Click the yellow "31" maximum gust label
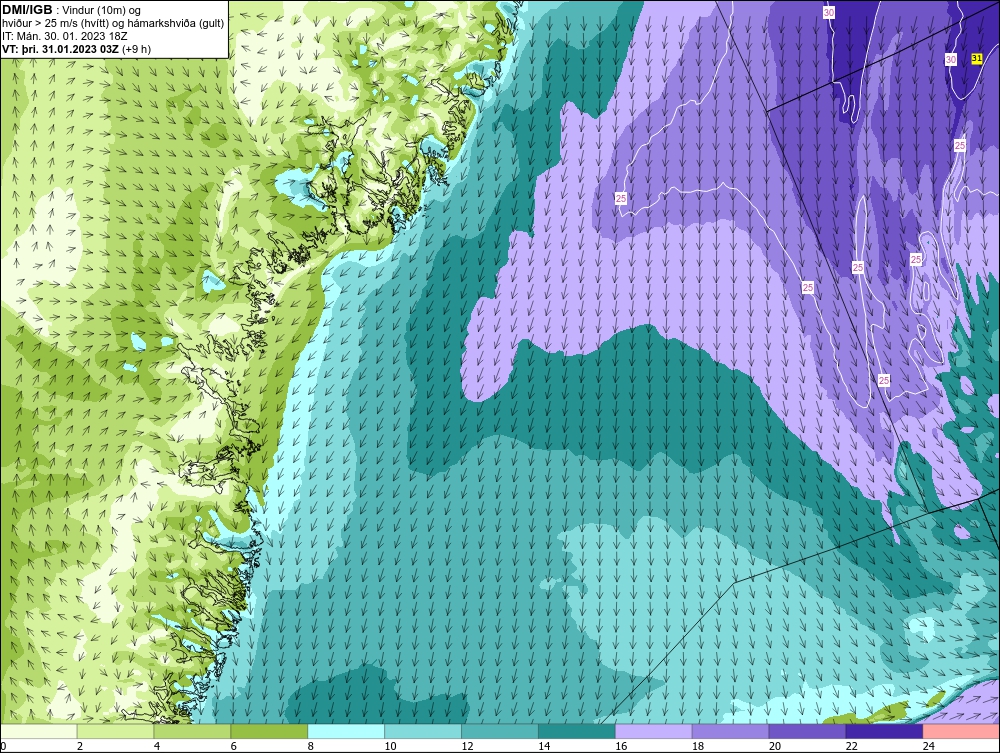 (x=976, y=59)
